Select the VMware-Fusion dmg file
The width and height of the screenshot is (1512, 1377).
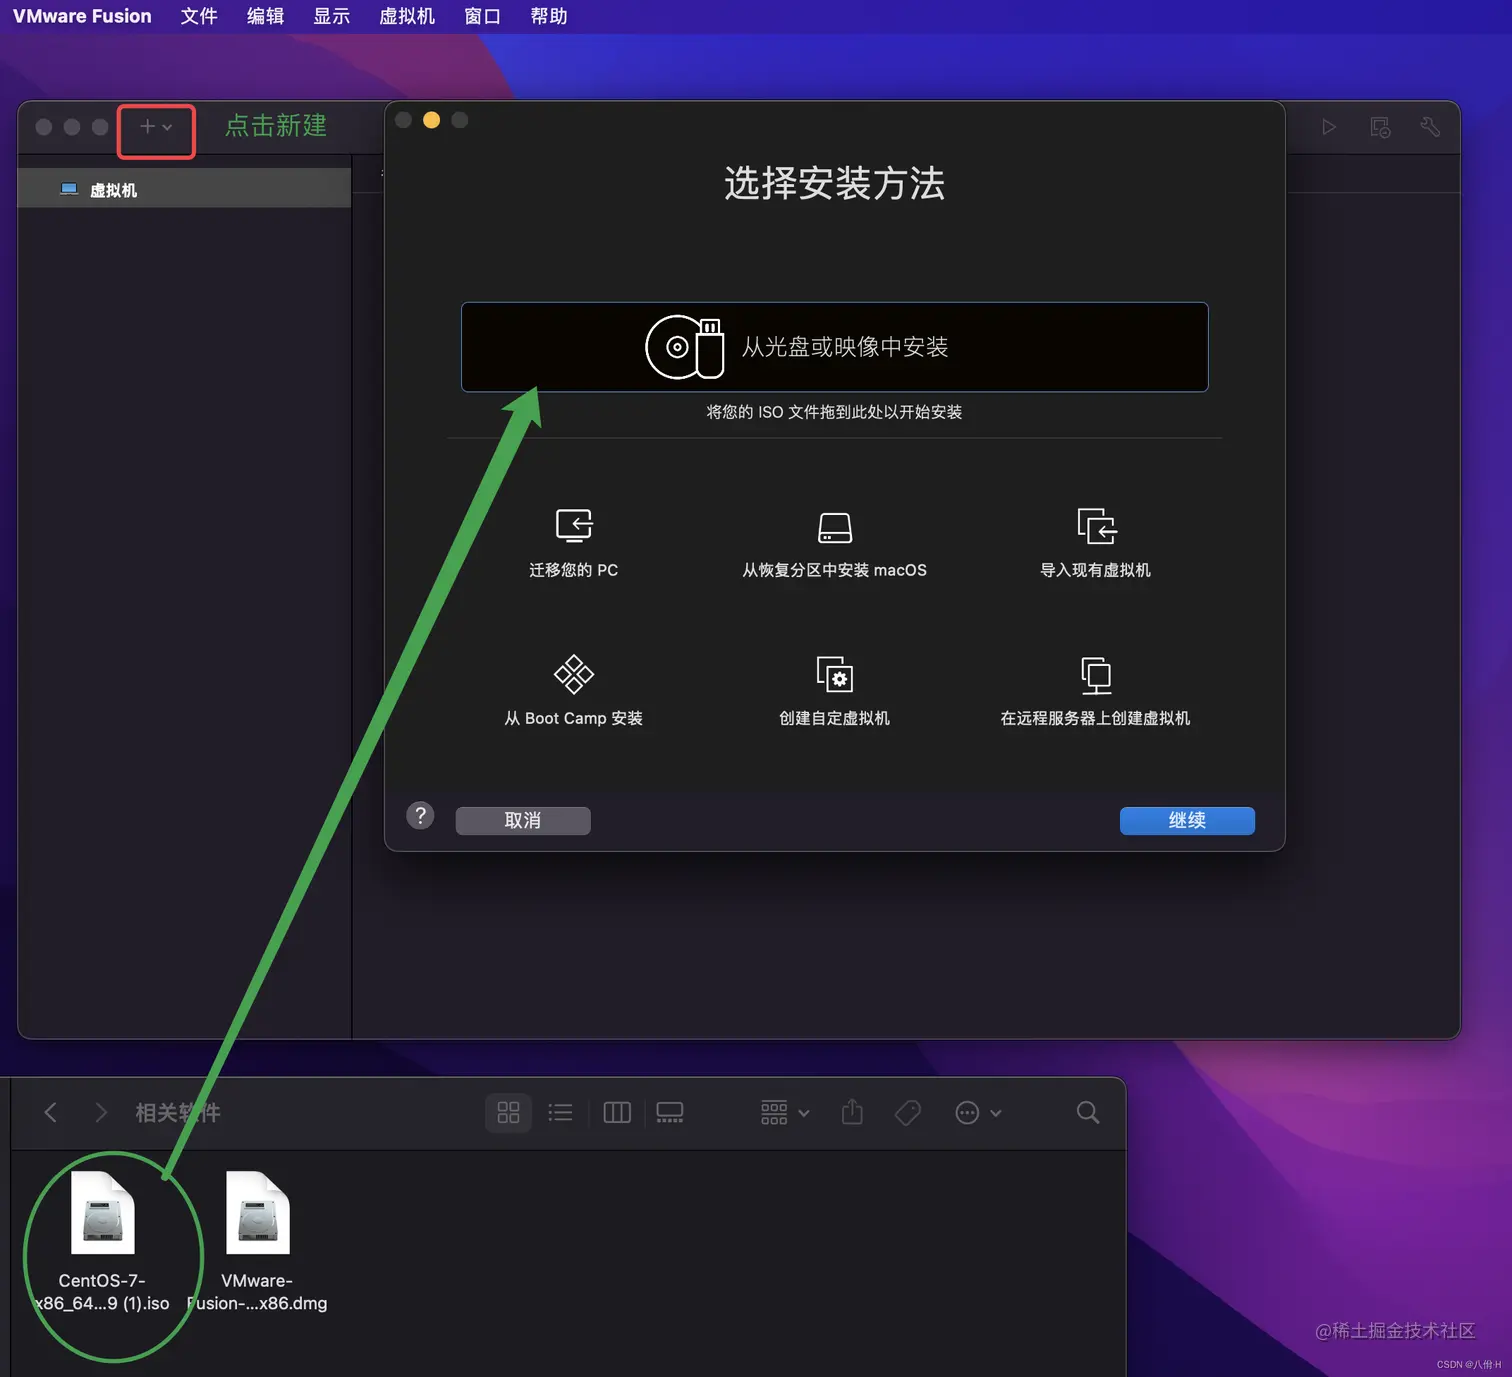tap(257, 1242)
